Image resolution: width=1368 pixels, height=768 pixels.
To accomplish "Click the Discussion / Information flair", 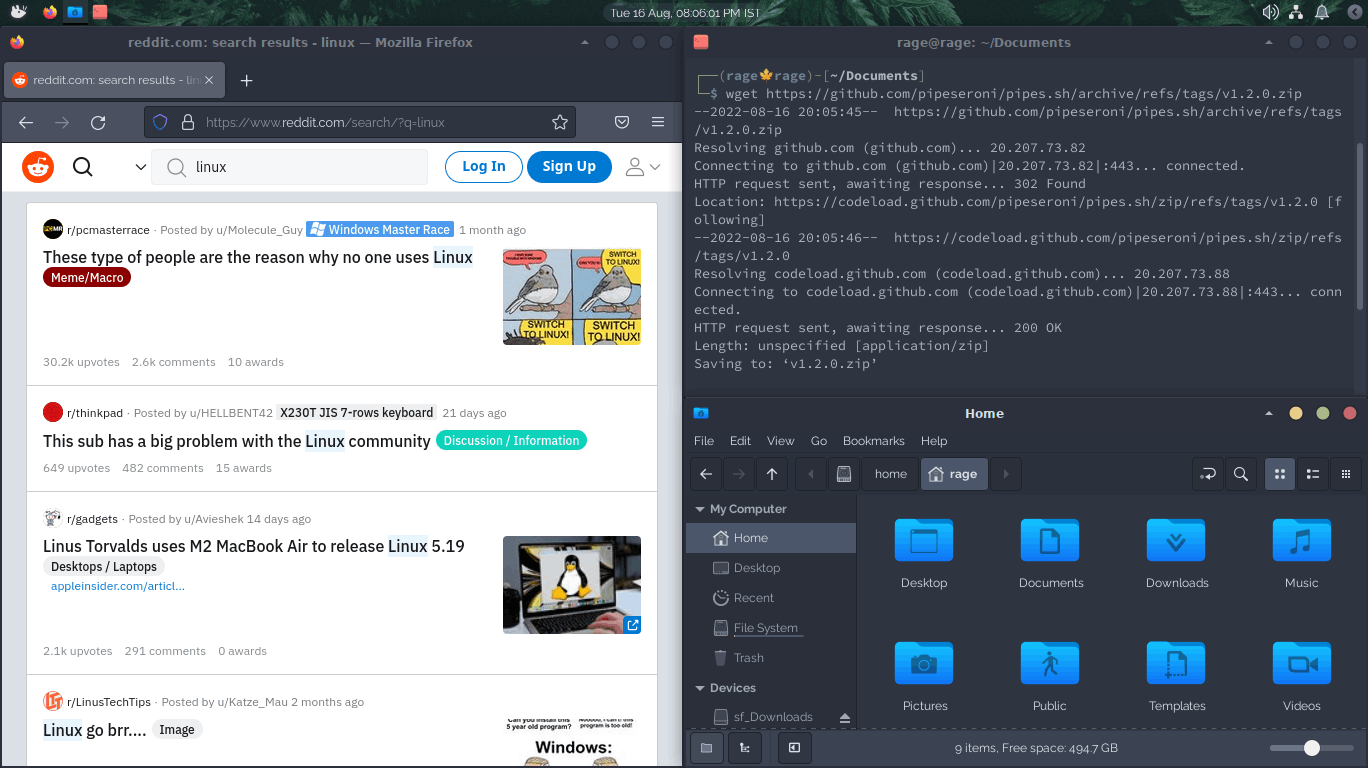I will click(x=511, y=440).
